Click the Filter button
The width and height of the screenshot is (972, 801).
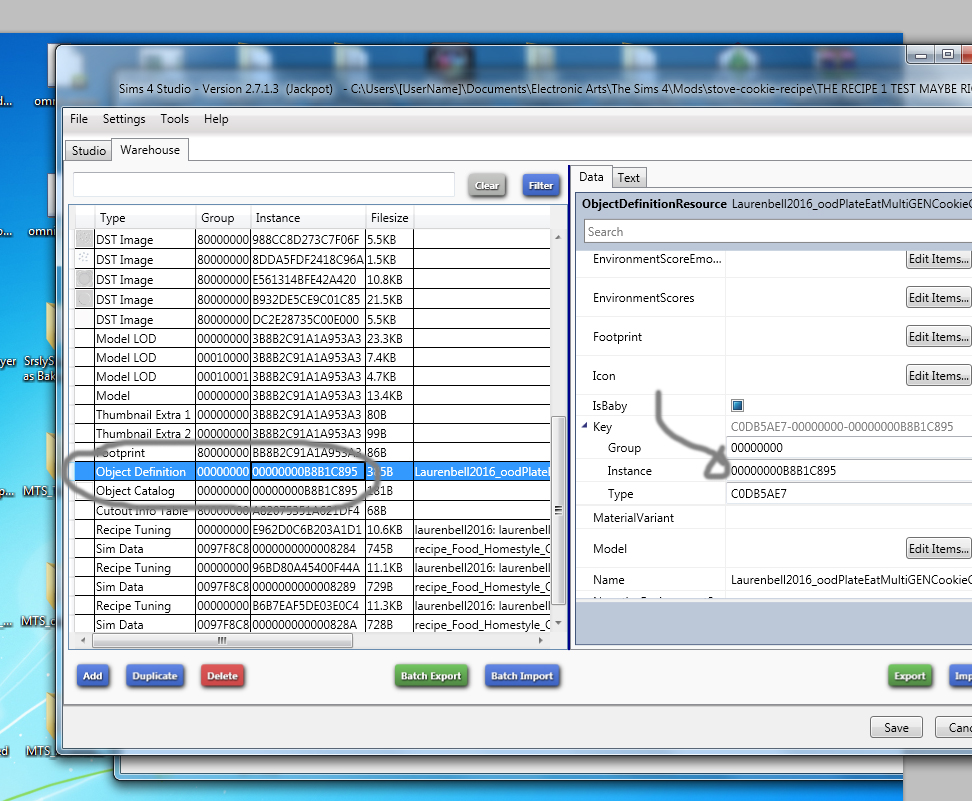pos(541,185)
